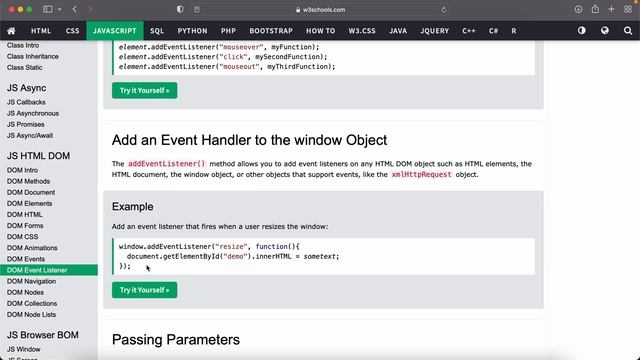Screen dimensions: 640x360
Task: Open DOM Nodes sidebar link
Action: tap(25, 292)
